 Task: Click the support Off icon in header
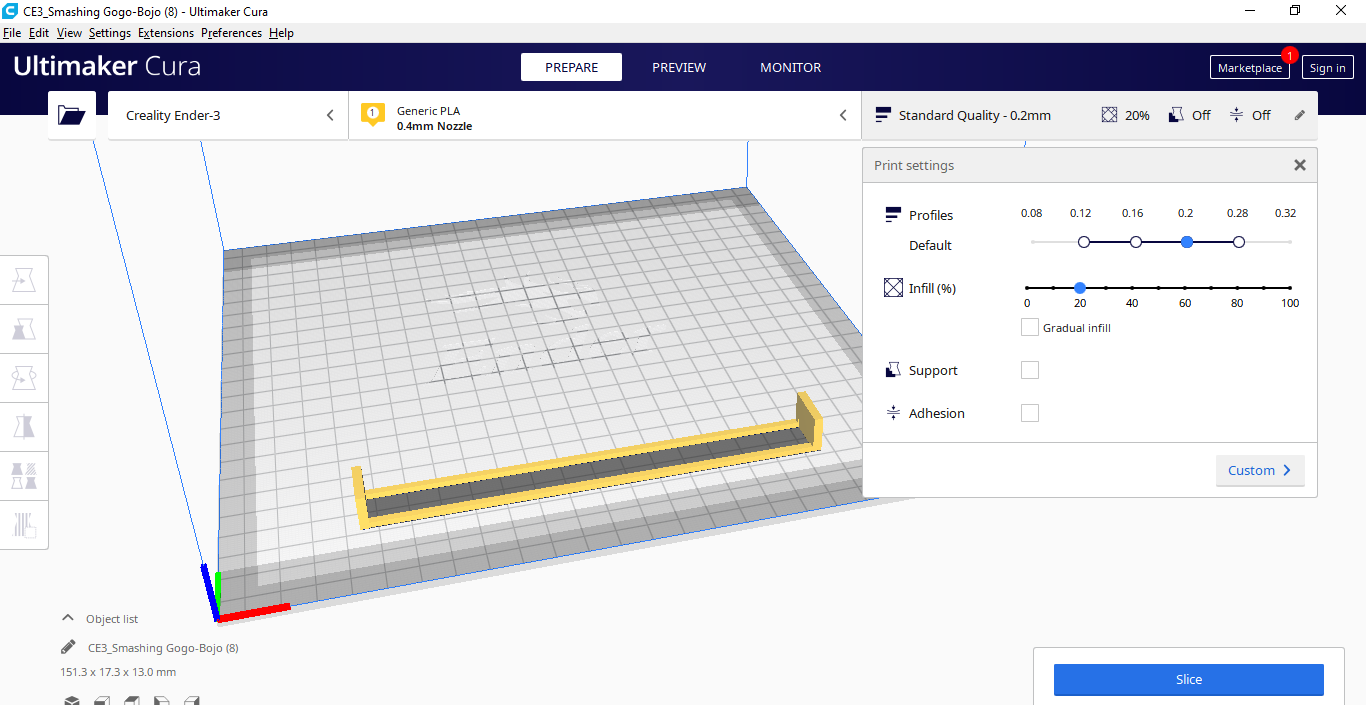[x=1176, y=115]
